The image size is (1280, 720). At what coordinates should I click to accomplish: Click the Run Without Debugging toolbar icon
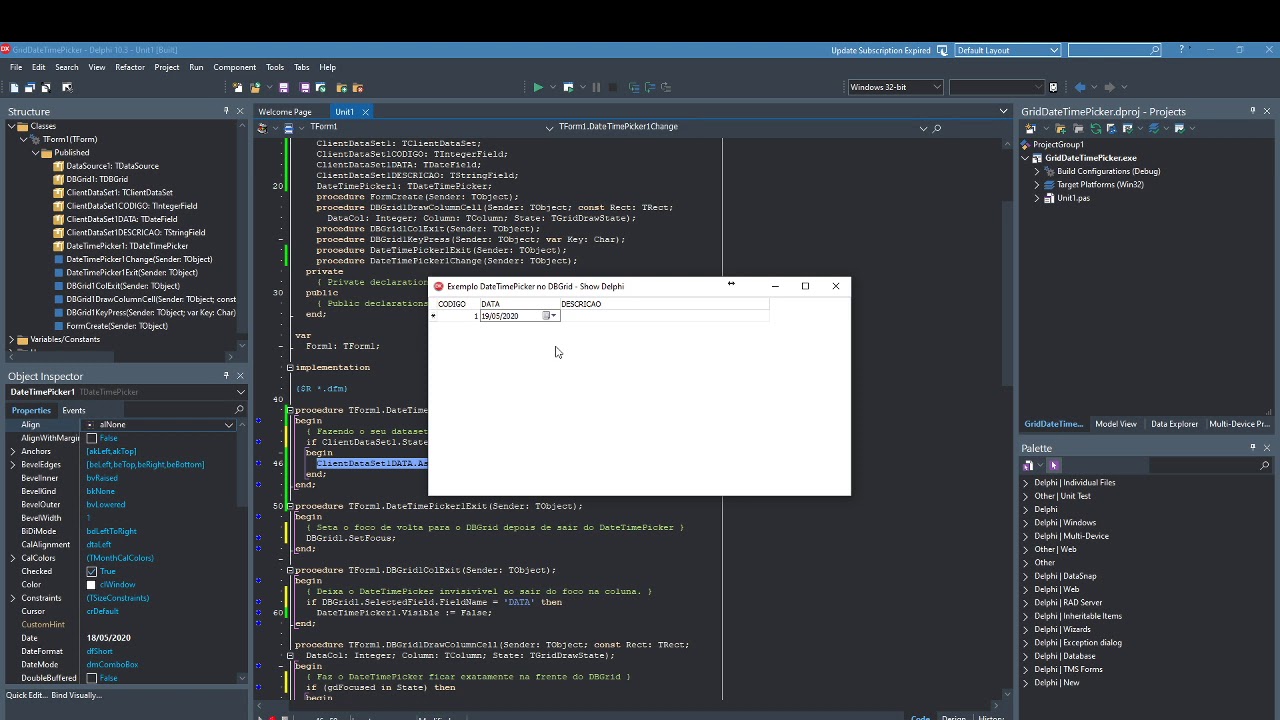coord(569,87)
